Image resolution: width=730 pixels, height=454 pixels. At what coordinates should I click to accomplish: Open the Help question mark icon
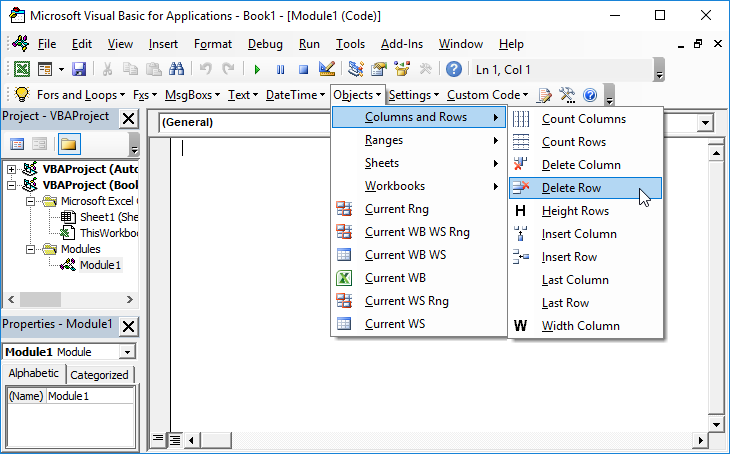point(454,69)
